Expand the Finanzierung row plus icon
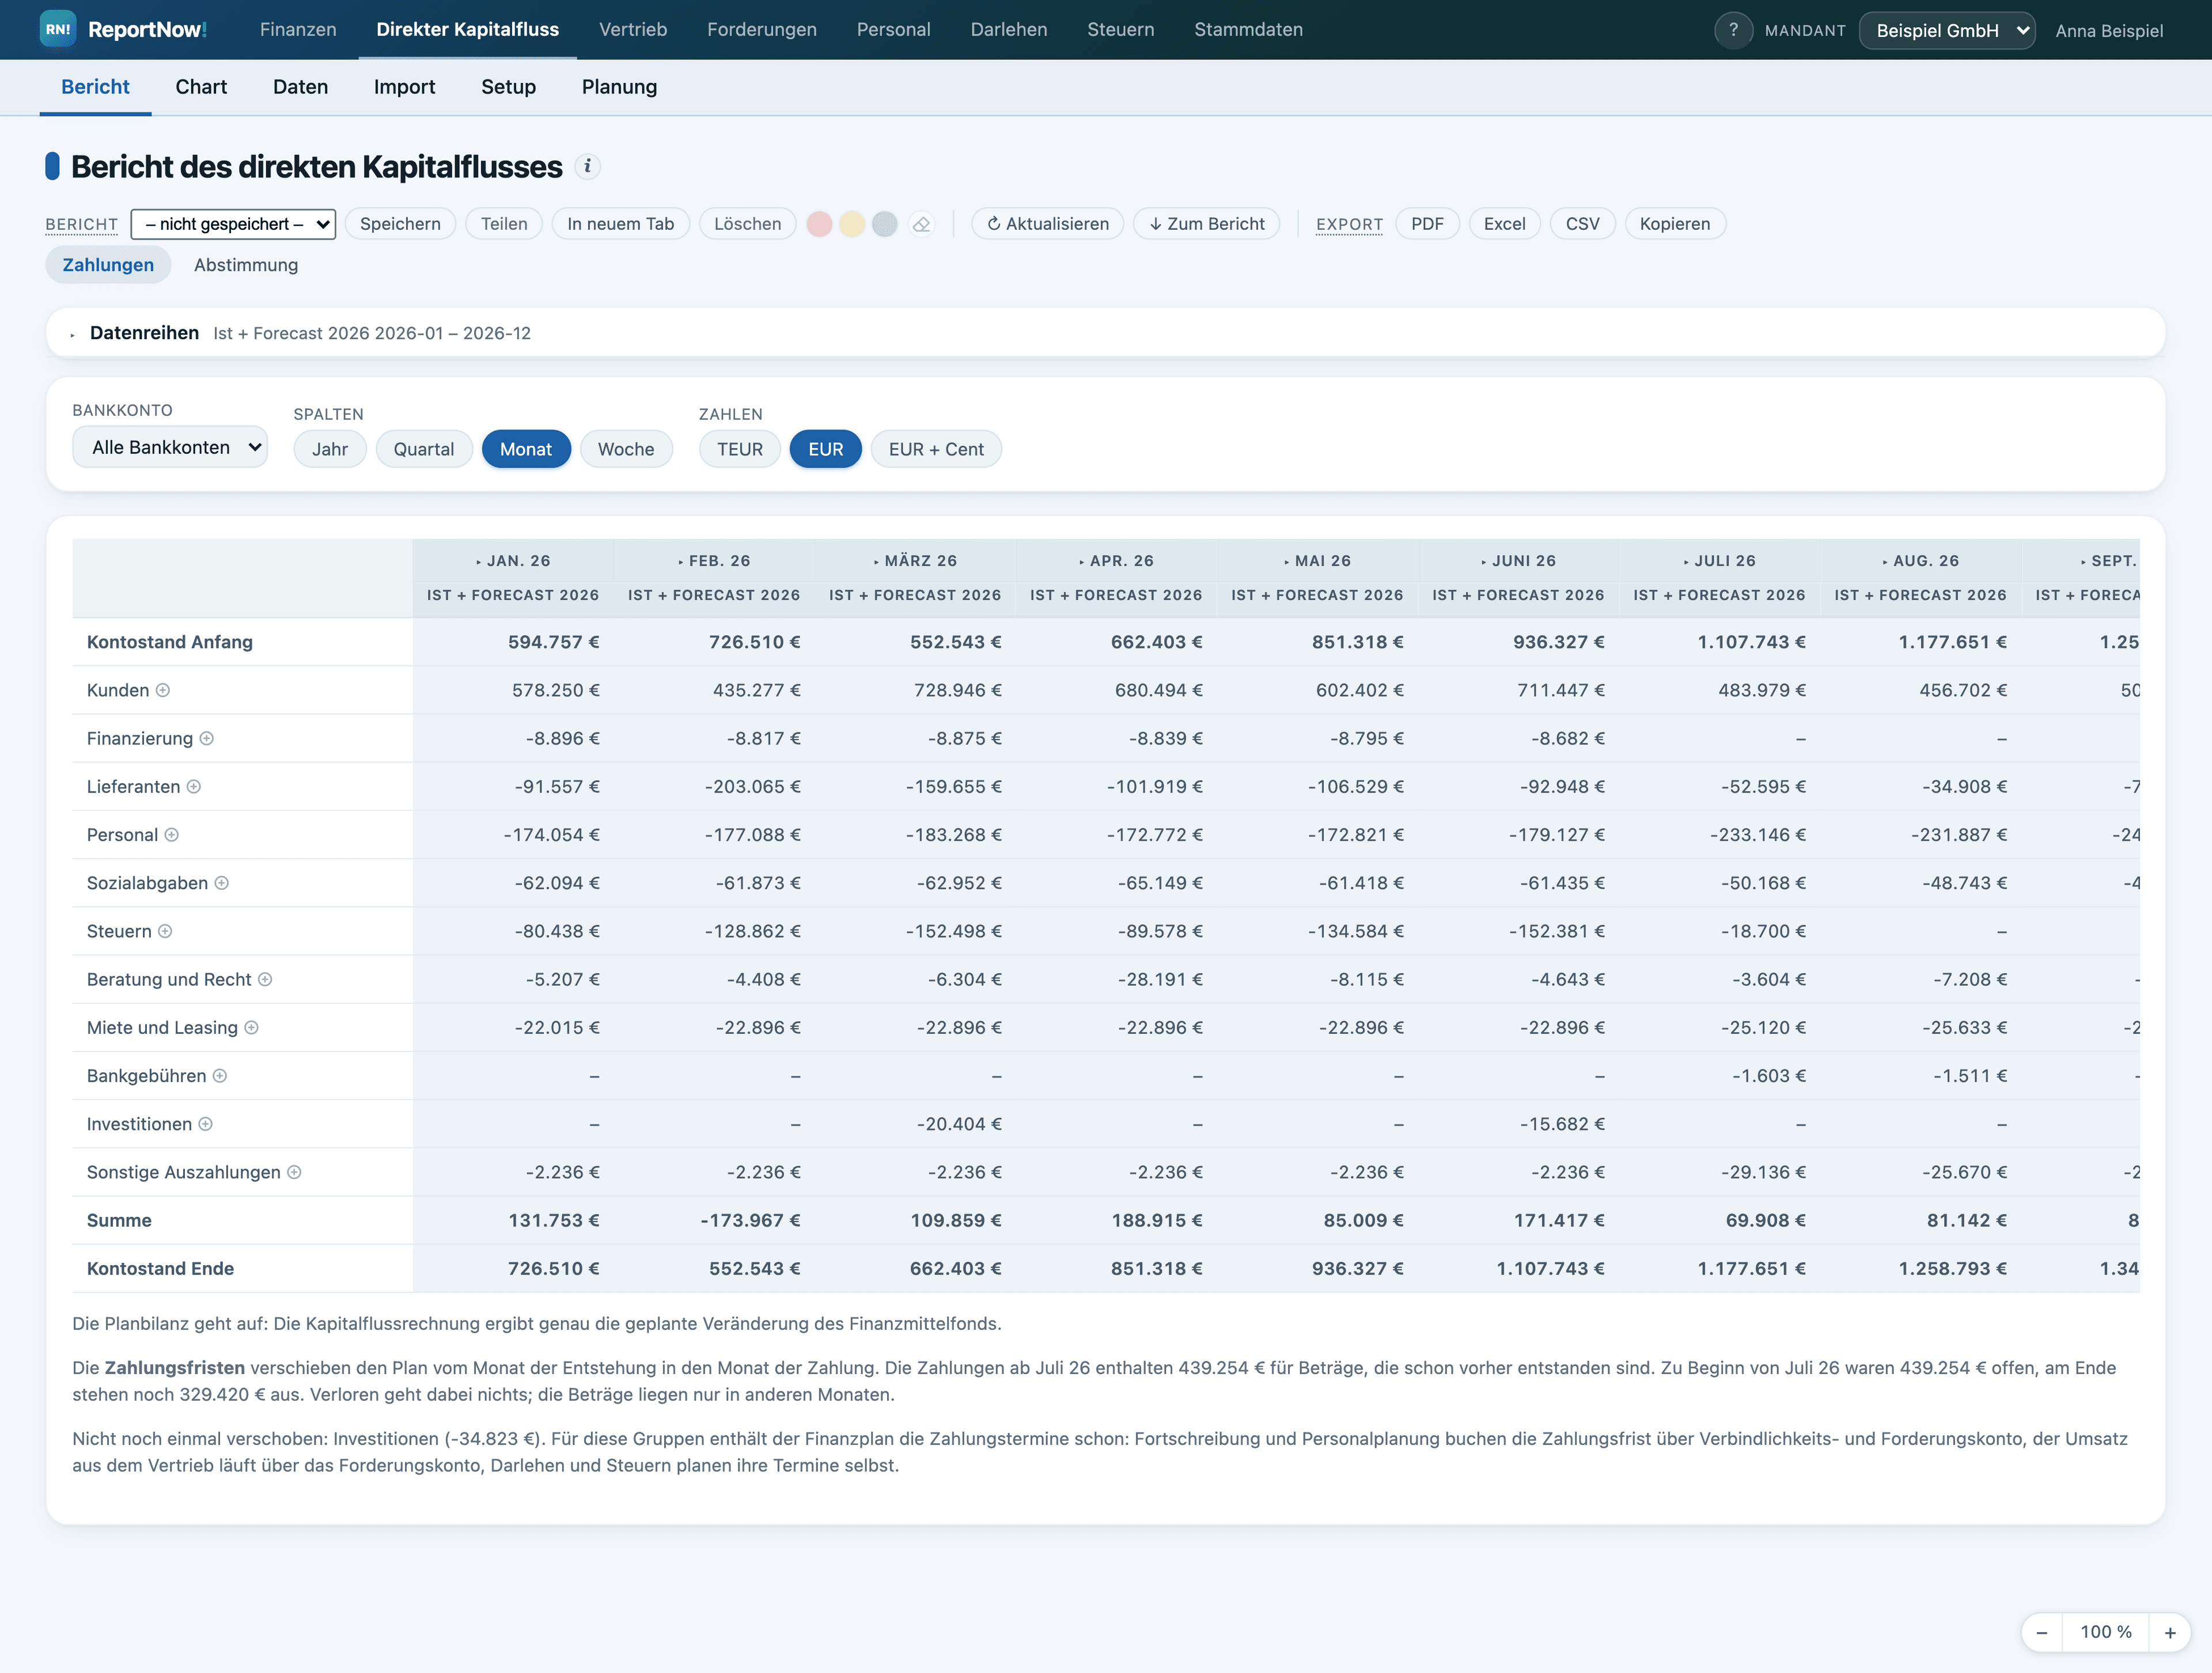Viewport: 2212px width, 1673px height. click(207, 738)
